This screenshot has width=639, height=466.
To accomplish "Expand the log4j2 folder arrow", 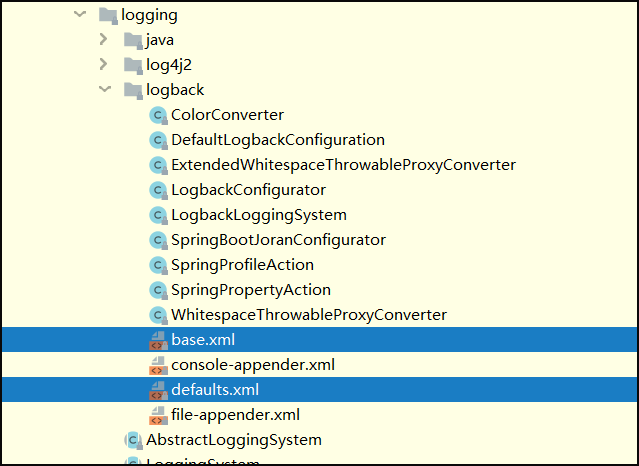I will pyautogui.click(x=104, y=64).
